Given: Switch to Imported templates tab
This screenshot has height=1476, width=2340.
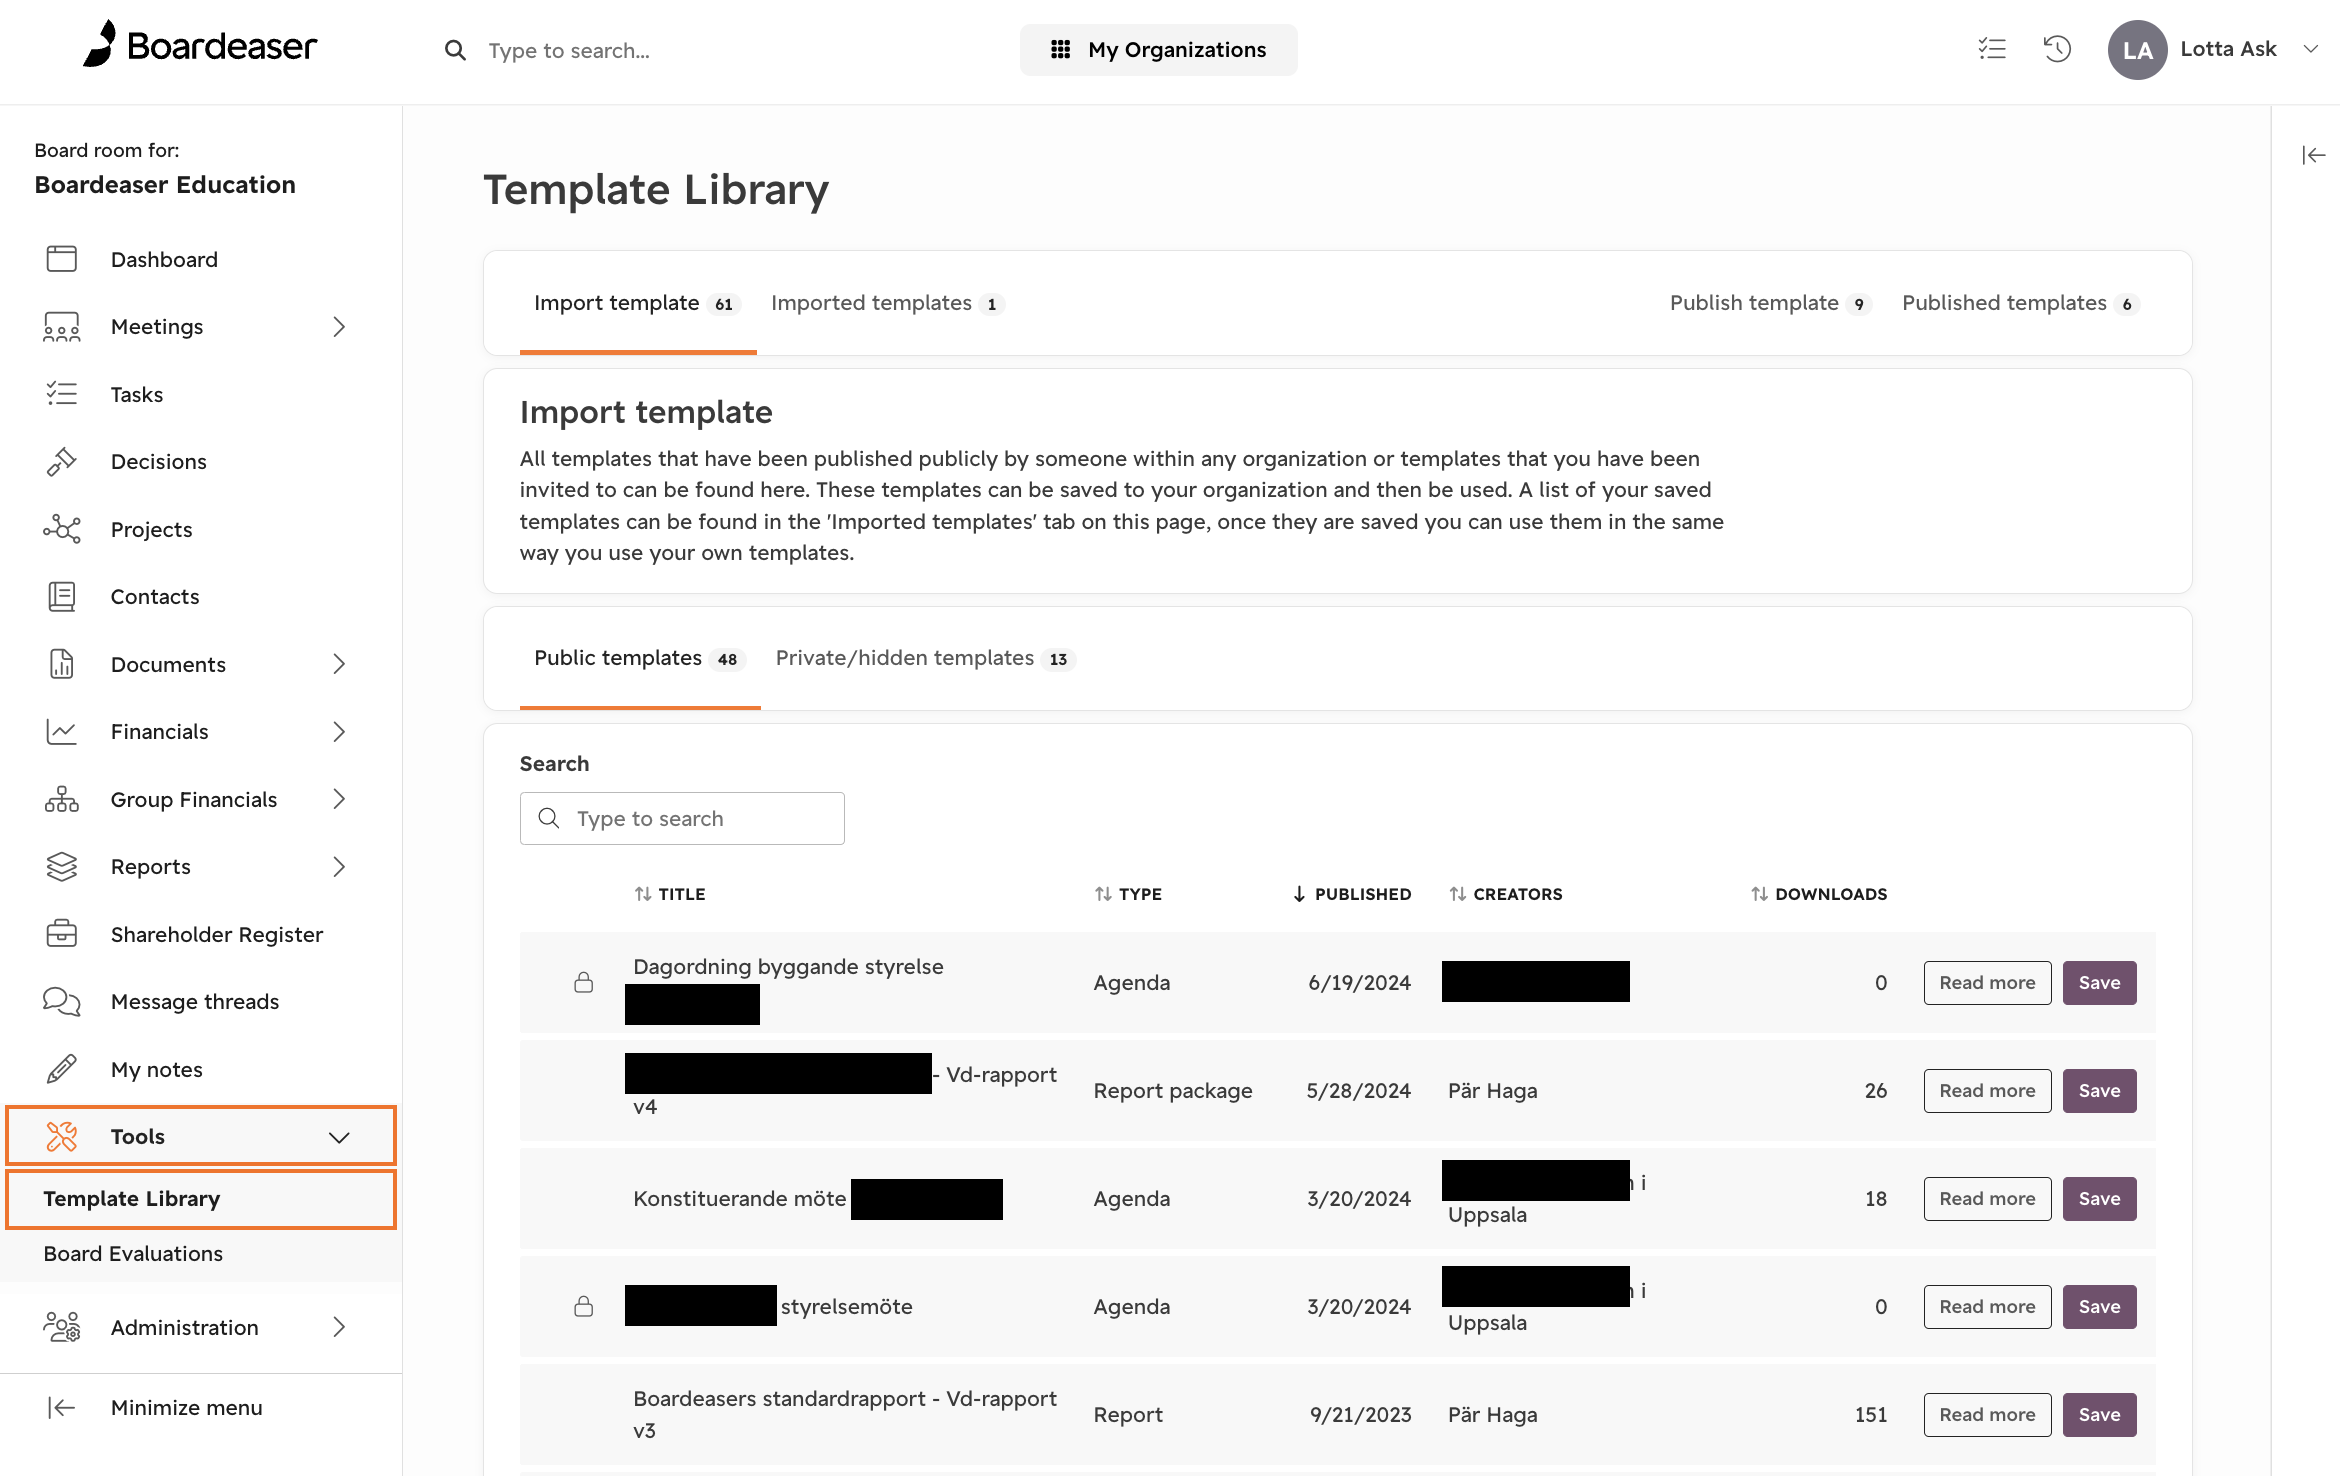Looking at the screenshot, I should pyautogui.click(x=886, y=303).
